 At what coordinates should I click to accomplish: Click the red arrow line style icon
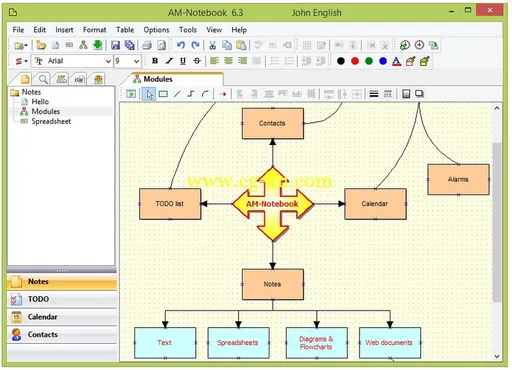[x=222, y=94]
